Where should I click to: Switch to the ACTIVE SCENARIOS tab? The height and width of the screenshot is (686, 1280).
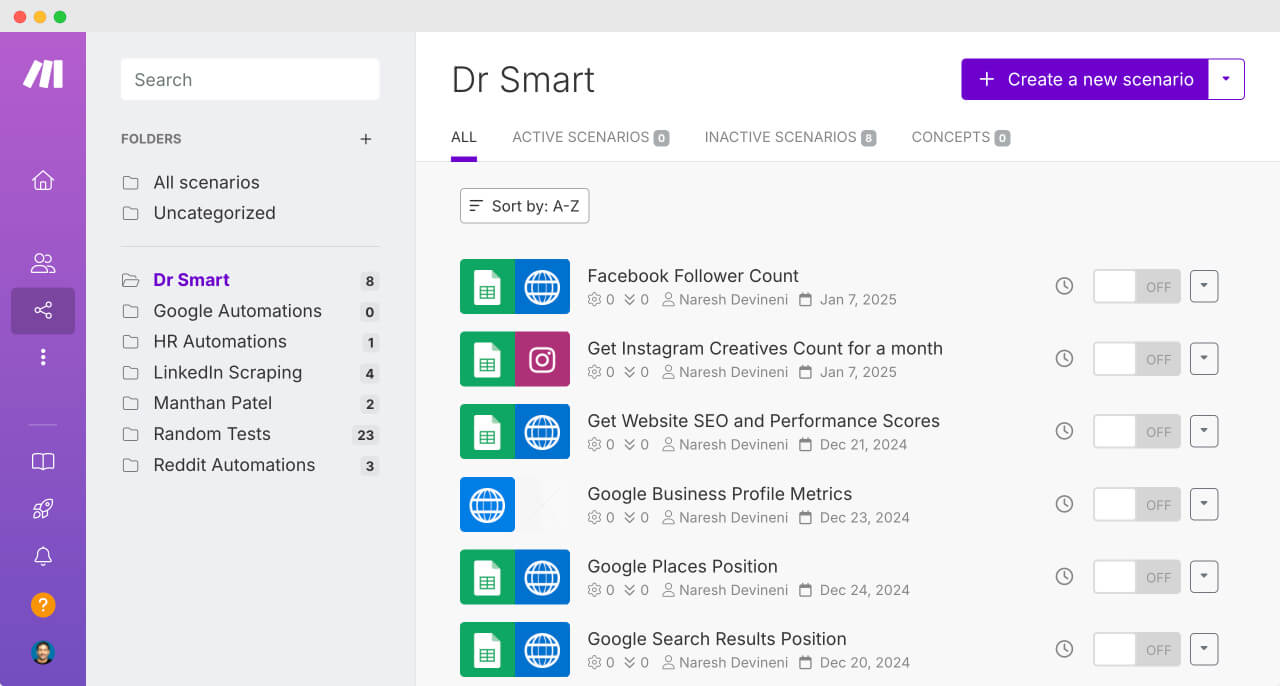590,137
